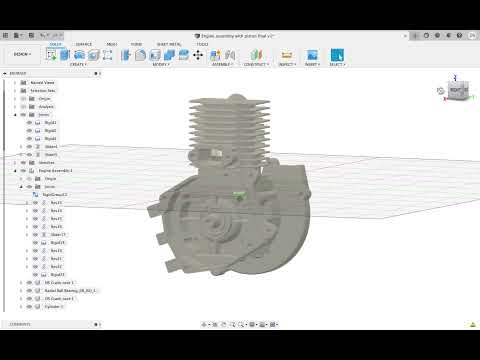480x360 pixels.
Task: Open the INSPECT menu label
Action: tap(287, 64)
